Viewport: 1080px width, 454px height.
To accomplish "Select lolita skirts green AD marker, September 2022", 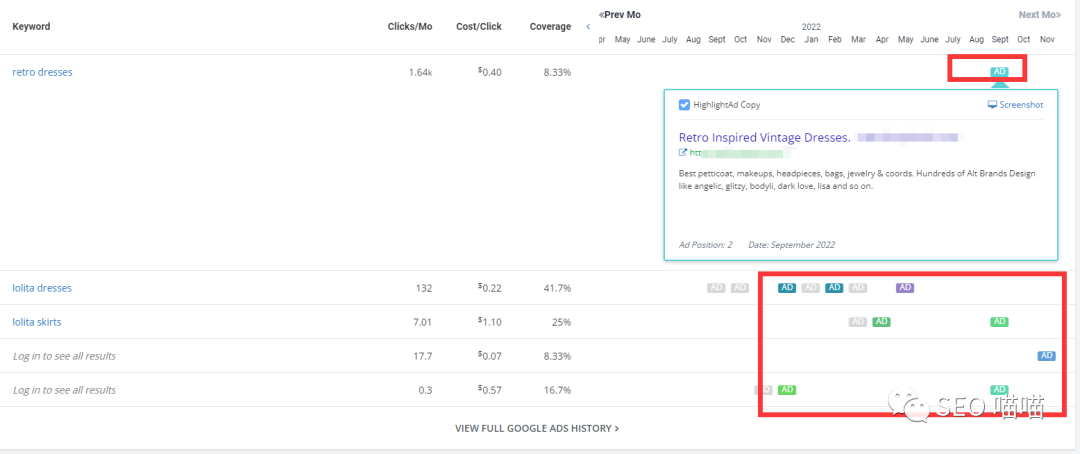I will pyautogui.click(x=999, y=322).
